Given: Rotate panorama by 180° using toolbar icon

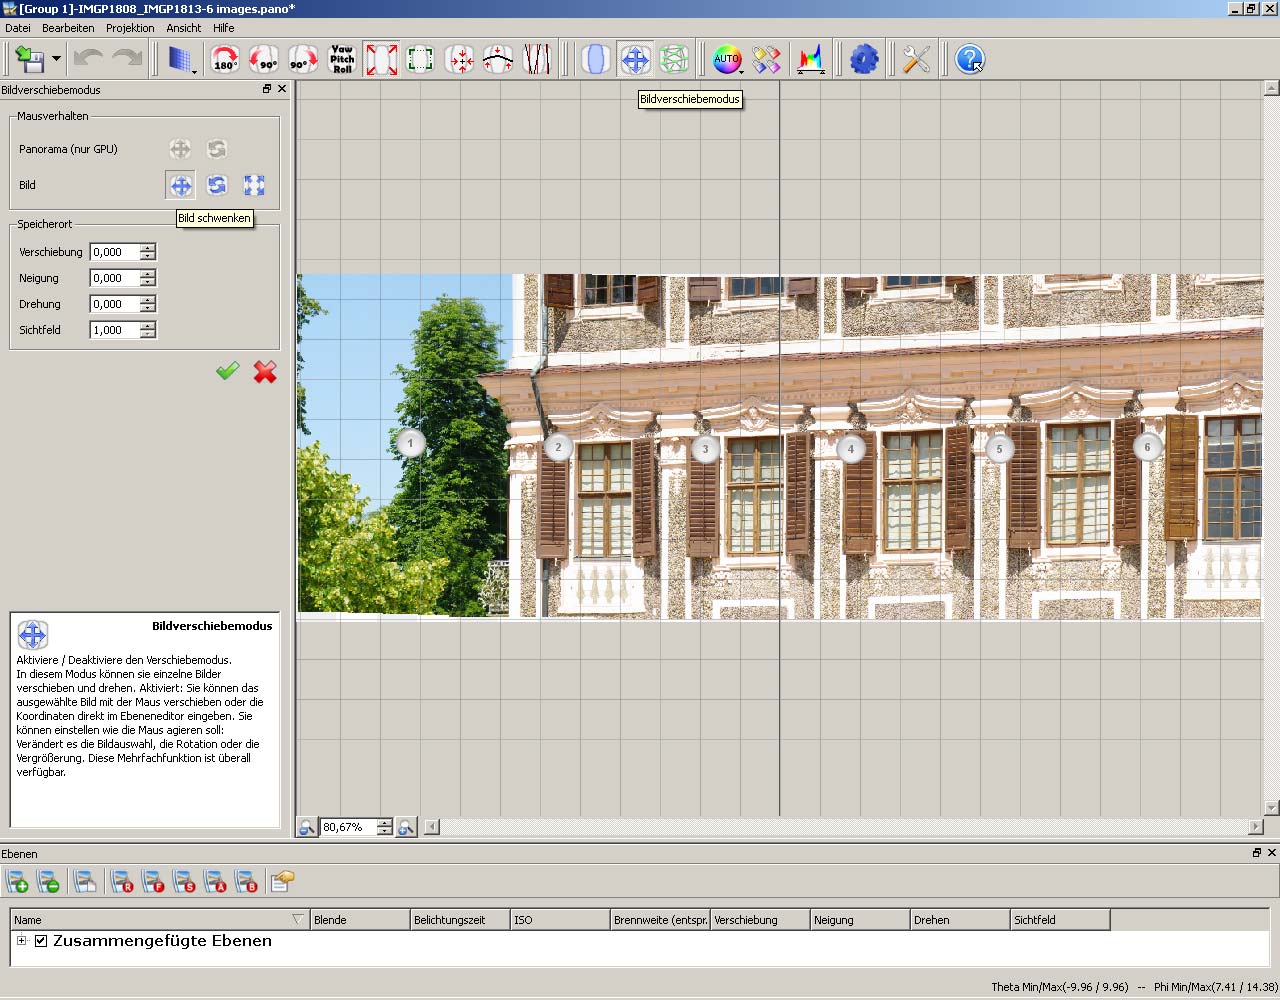Looking at the screenshot, I should click(x=225, y=60).
